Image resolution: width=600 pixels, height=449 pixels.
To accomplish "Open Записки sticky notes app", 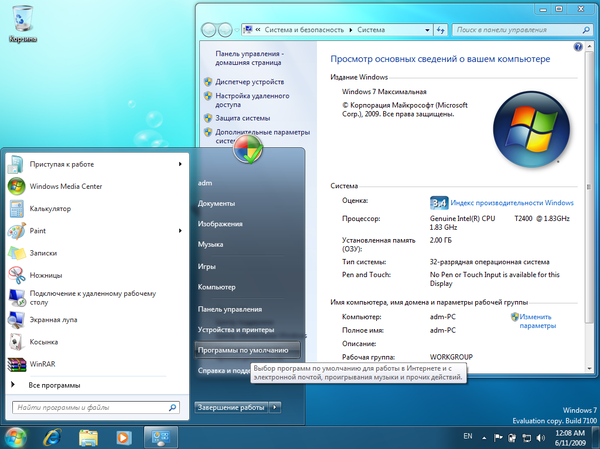I will (43, 253).
